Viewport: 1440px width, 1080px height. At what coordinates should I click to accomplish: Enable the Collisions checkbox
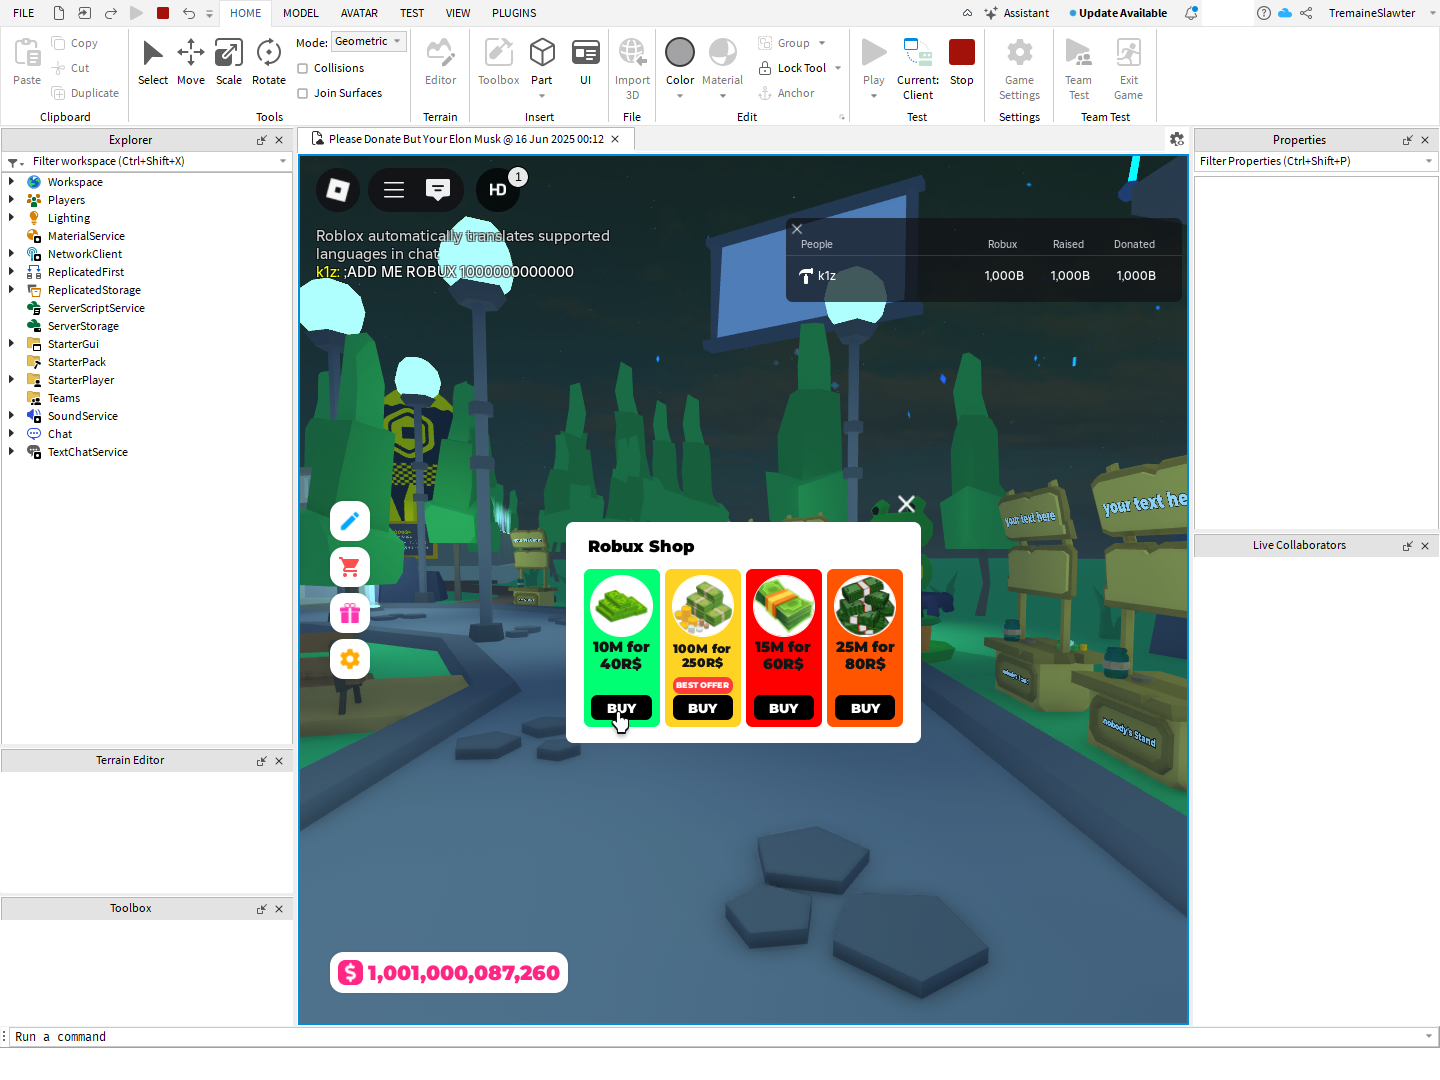point(303,68)
